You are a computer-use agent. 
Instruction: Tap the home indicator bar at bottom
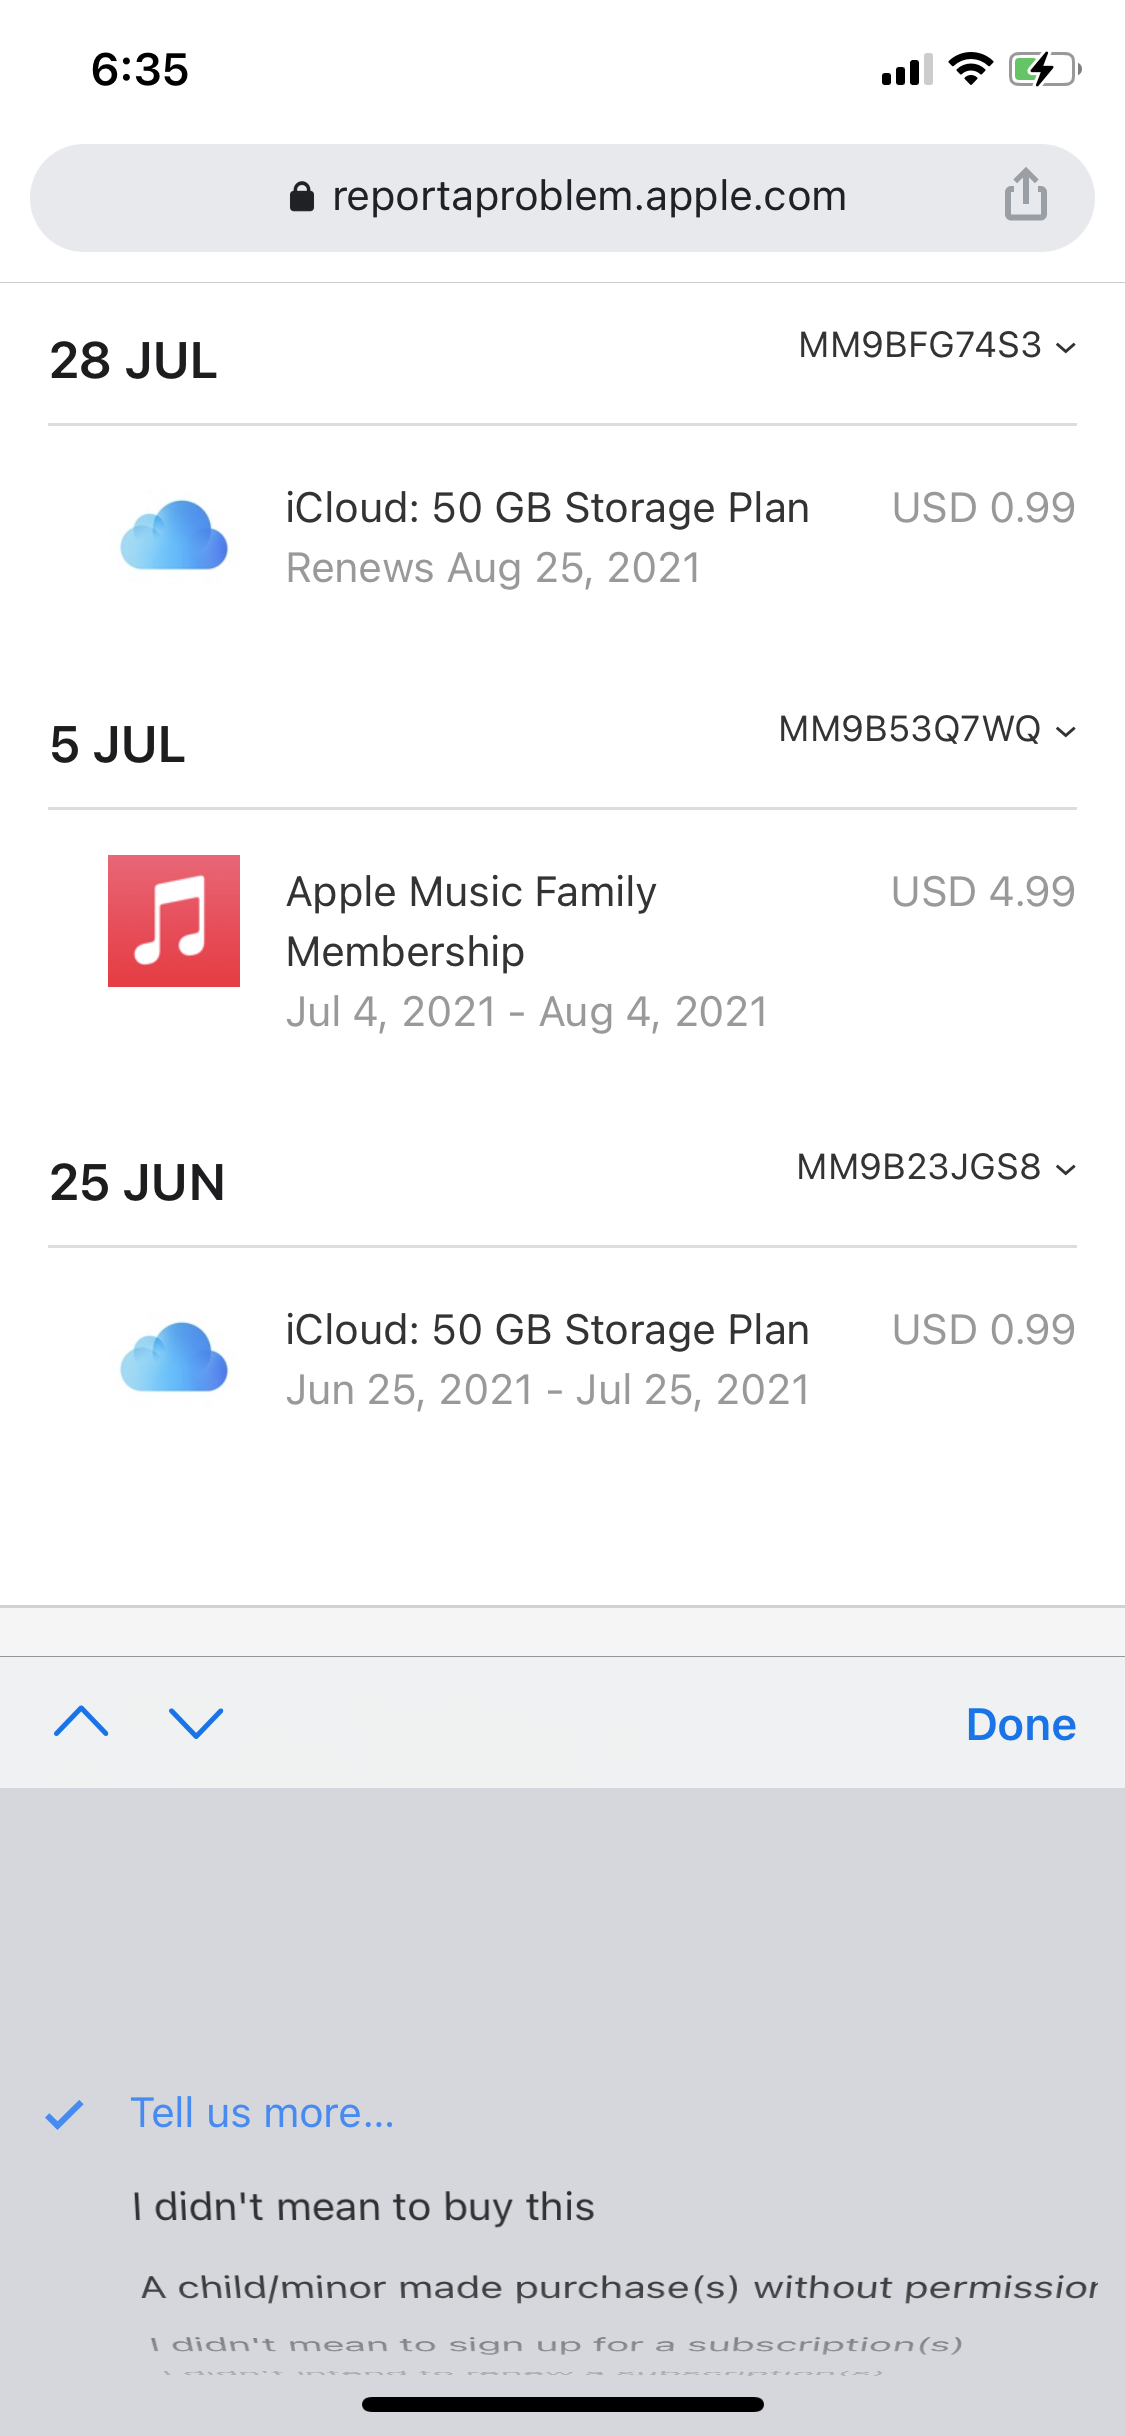[563, 2404]
